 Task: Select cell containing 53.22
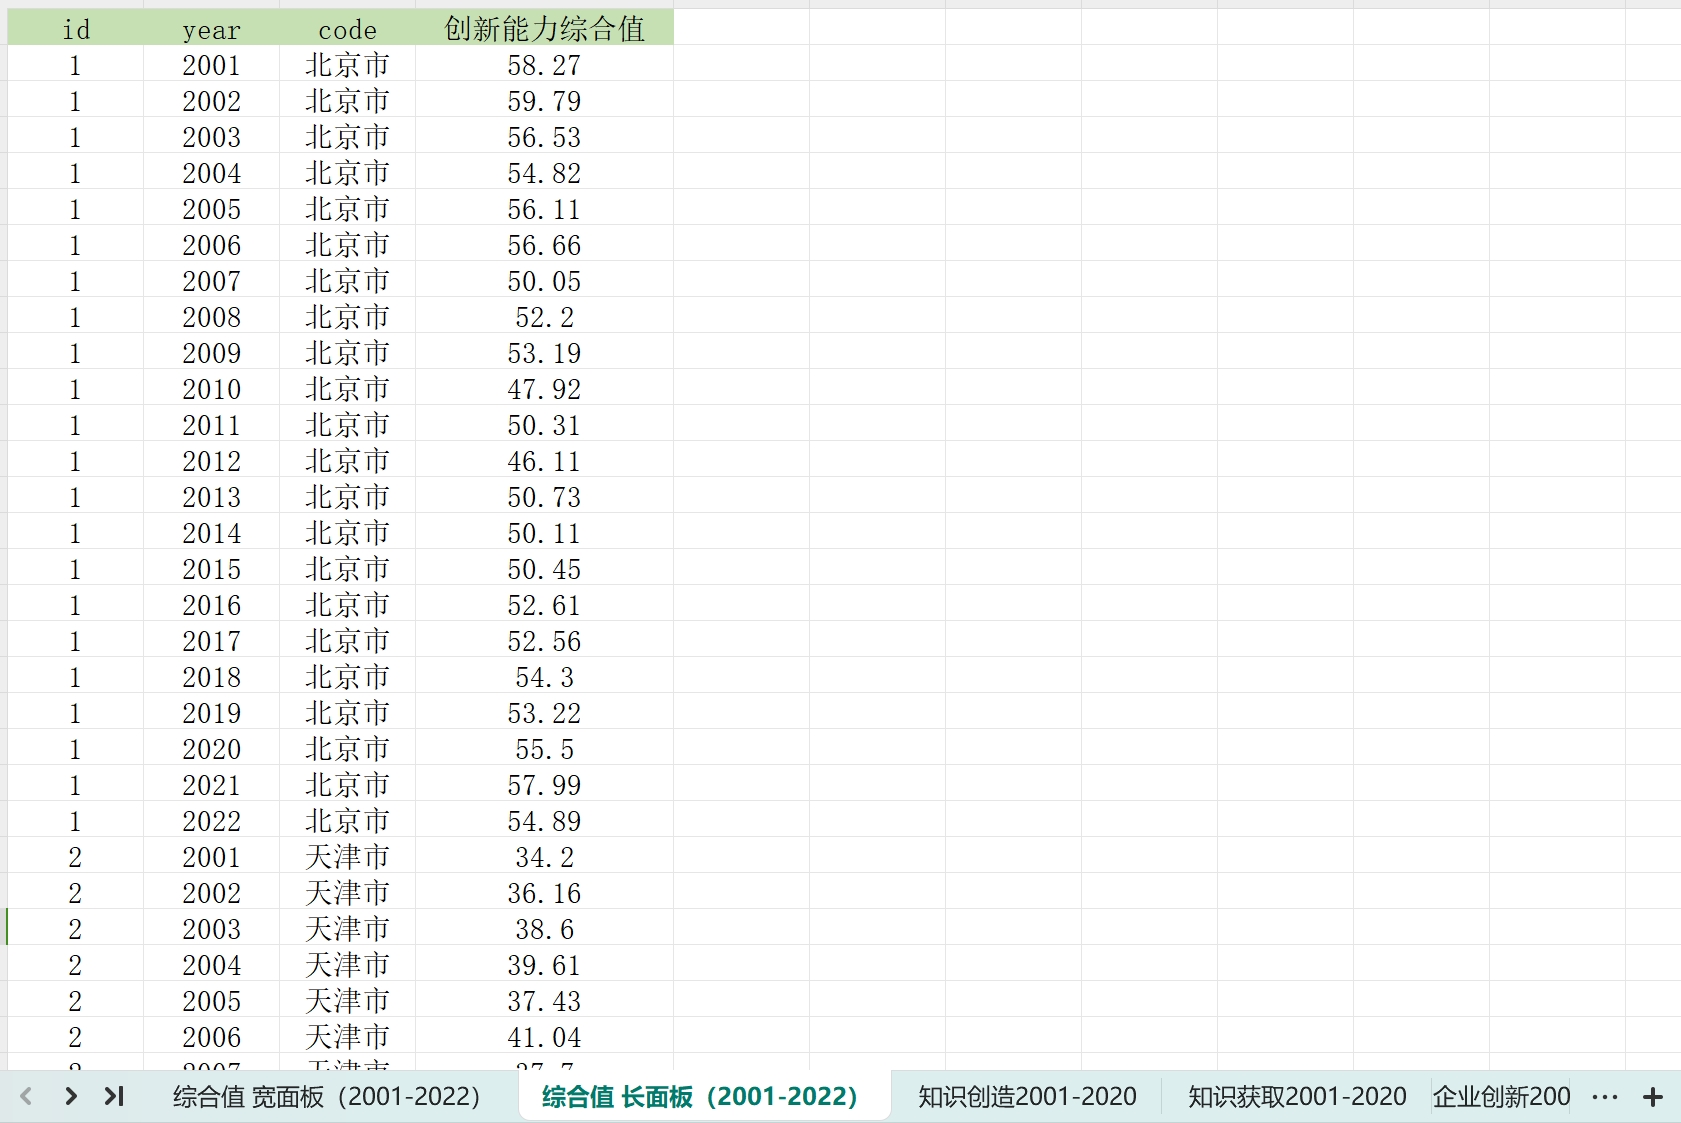[545, 713]
